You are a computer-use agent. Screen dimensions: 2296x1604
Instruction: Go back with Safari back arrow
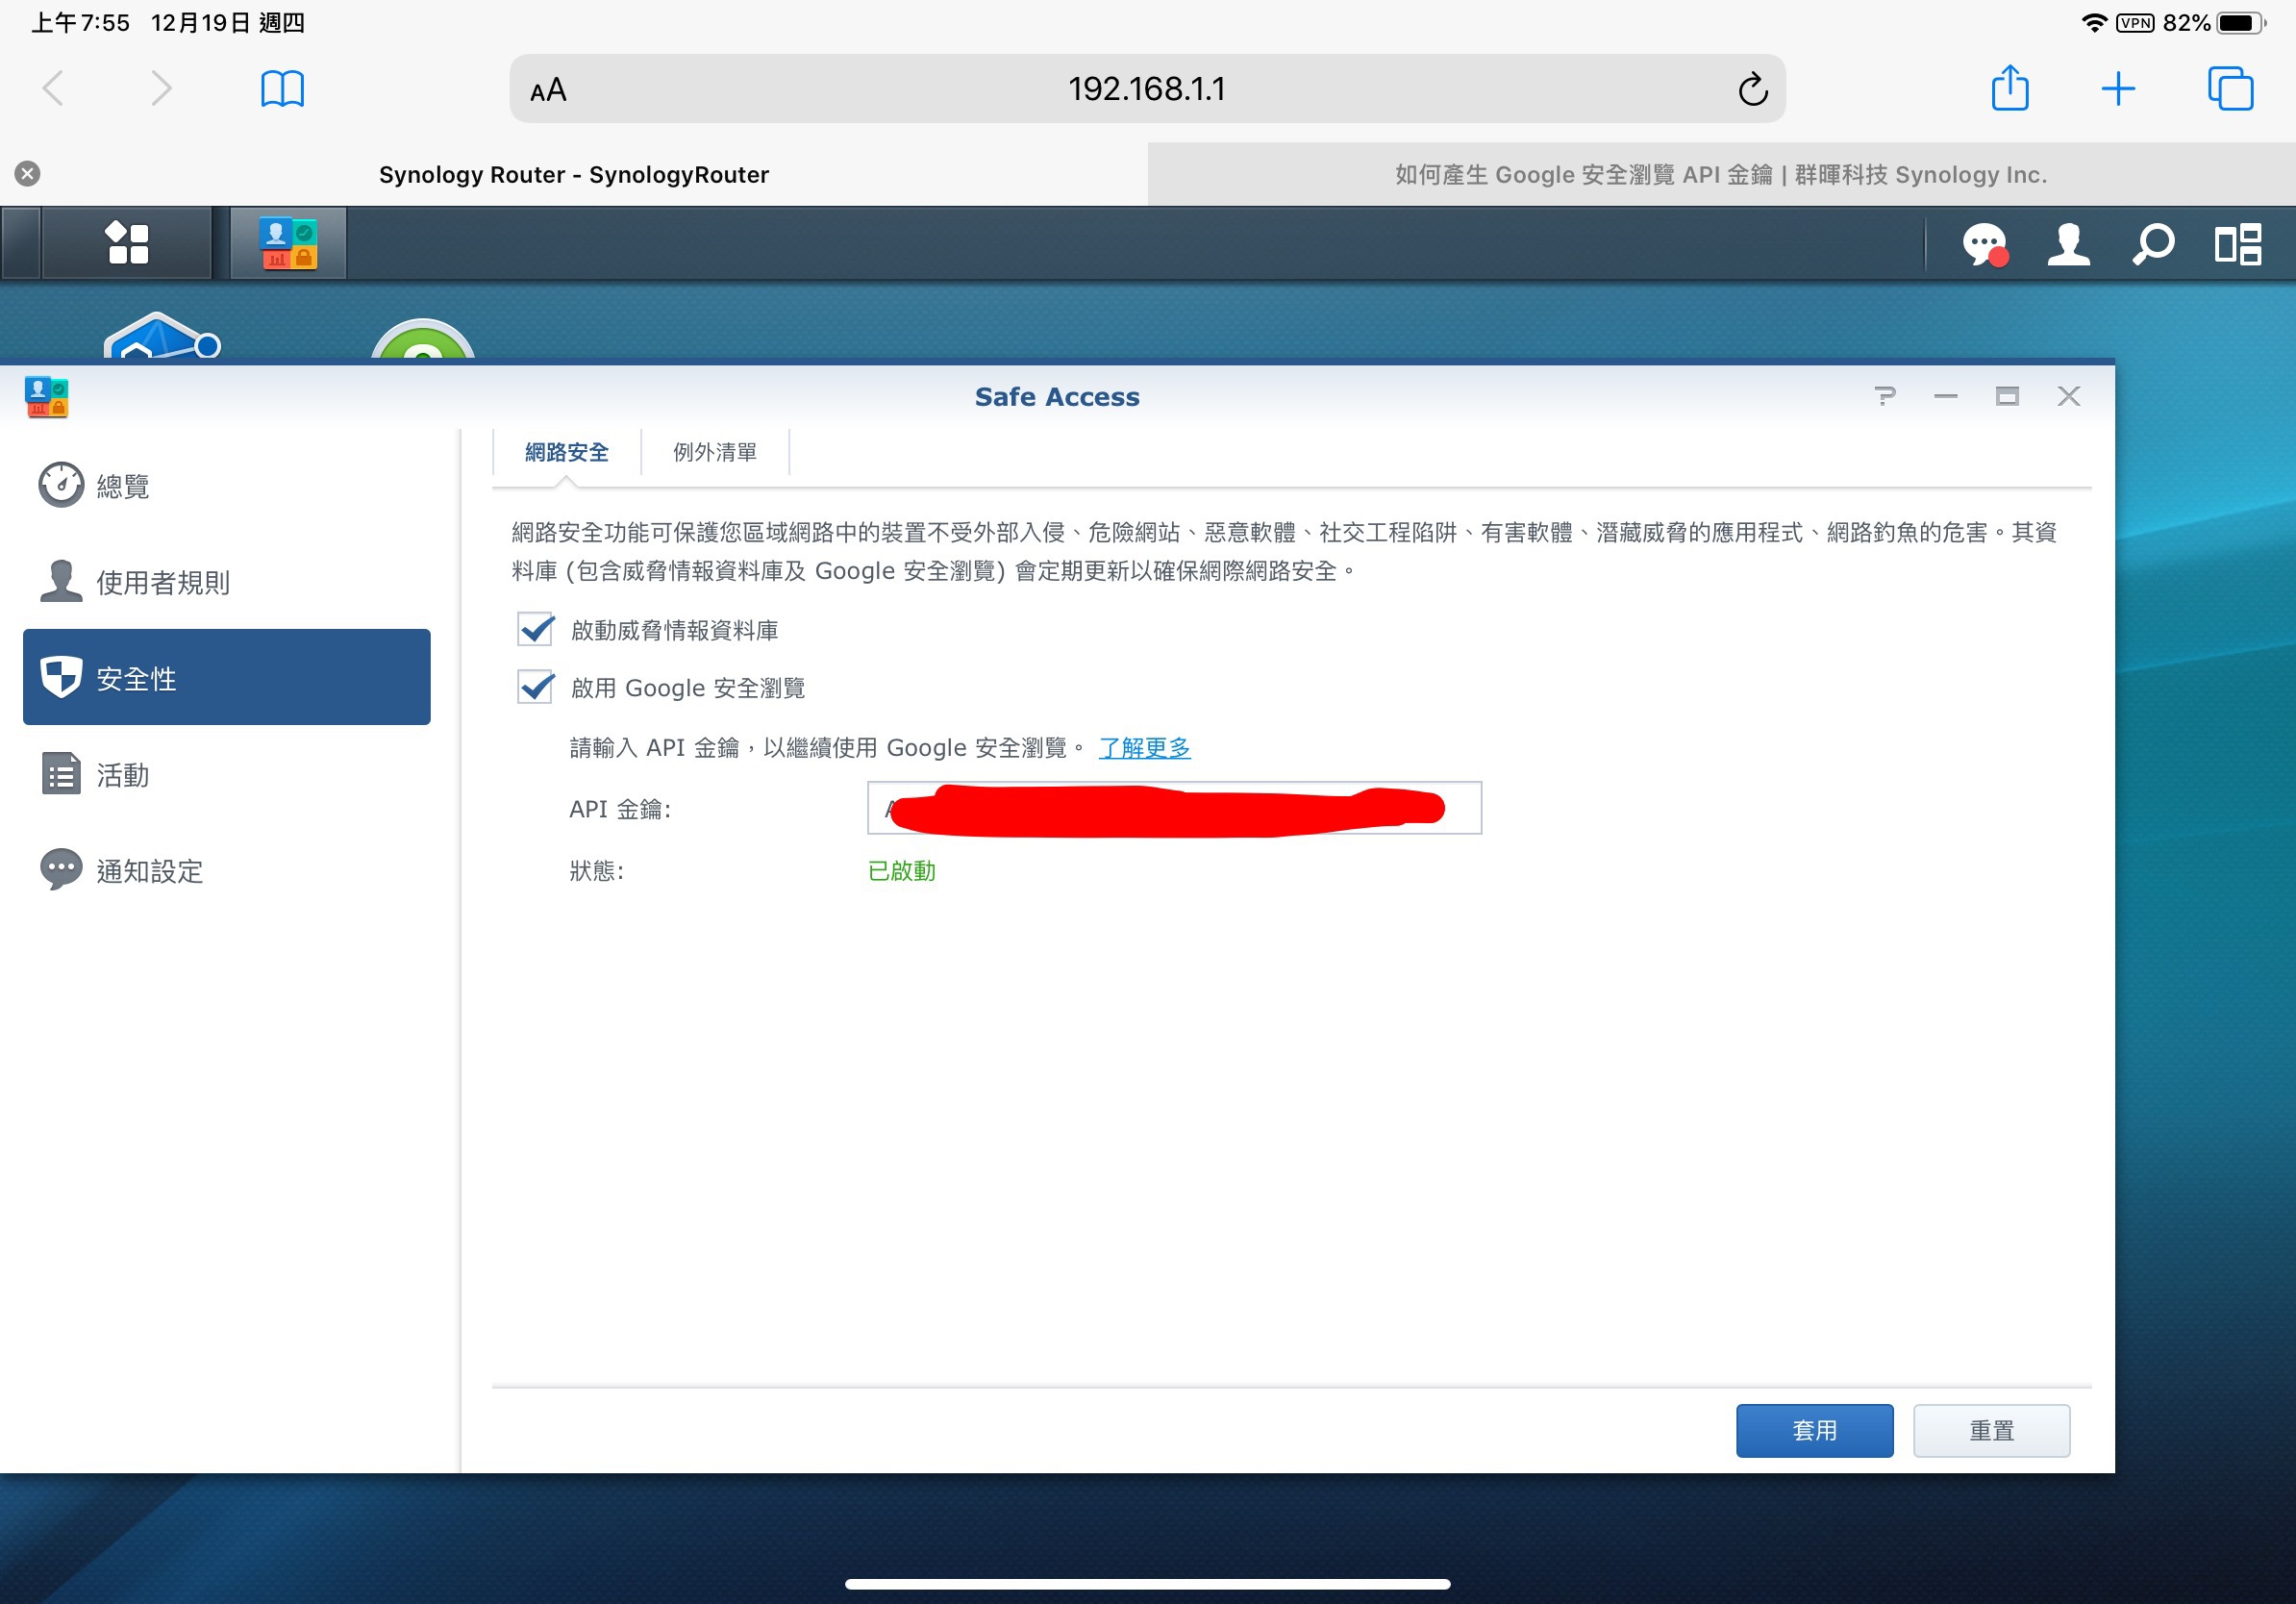[54, 88]
